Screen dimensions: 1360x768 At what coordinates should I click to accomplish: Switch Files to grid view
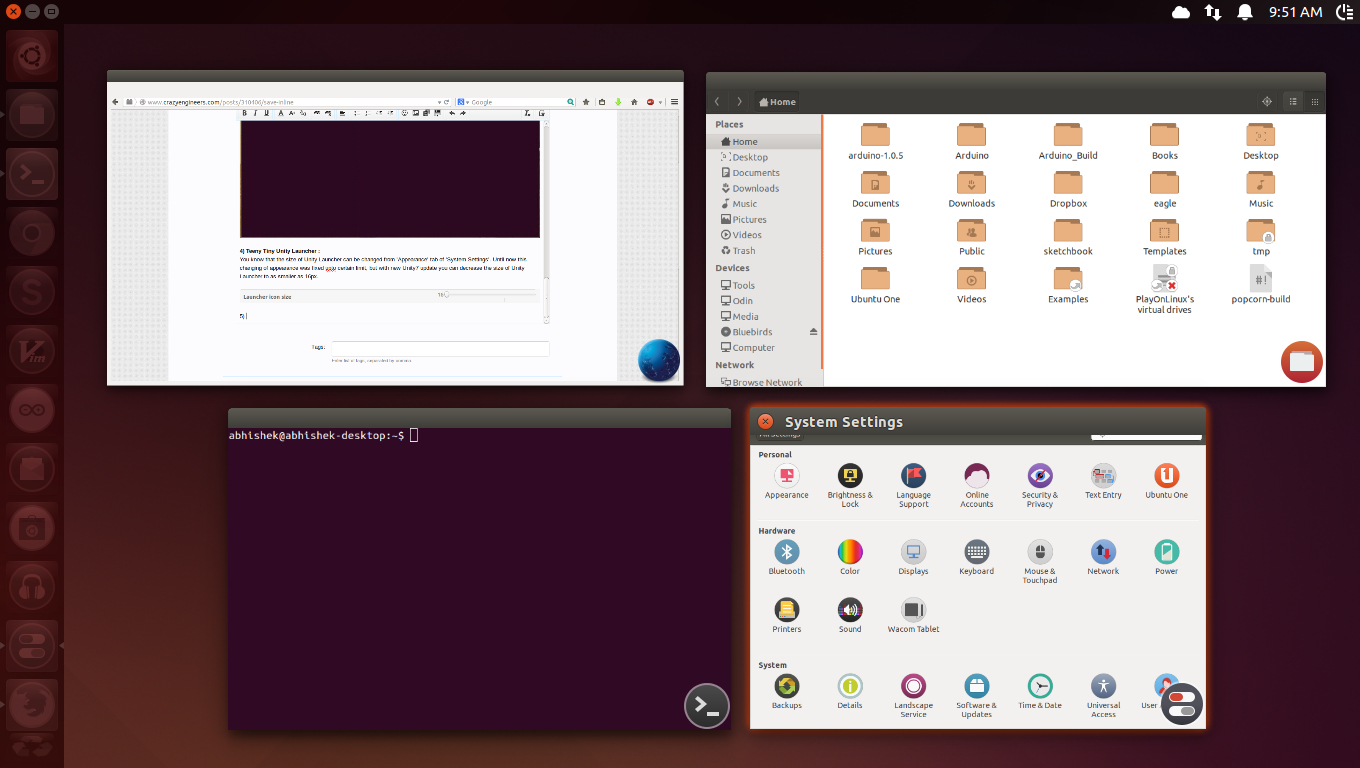[1315, 101]
